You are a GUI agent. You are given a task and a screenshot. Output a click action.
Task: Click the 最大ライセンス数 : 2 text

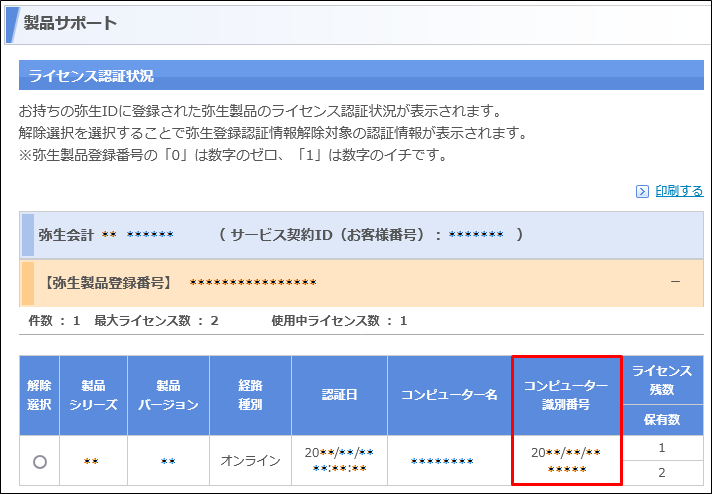[x=156, y=321]
